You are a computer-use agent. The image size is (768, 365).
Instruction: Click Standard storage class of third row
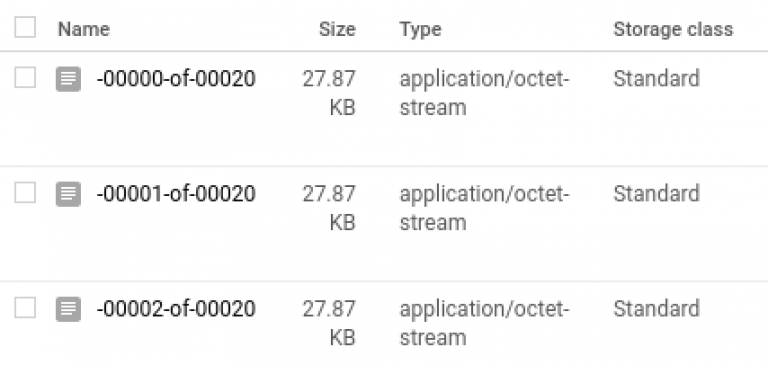656,309
